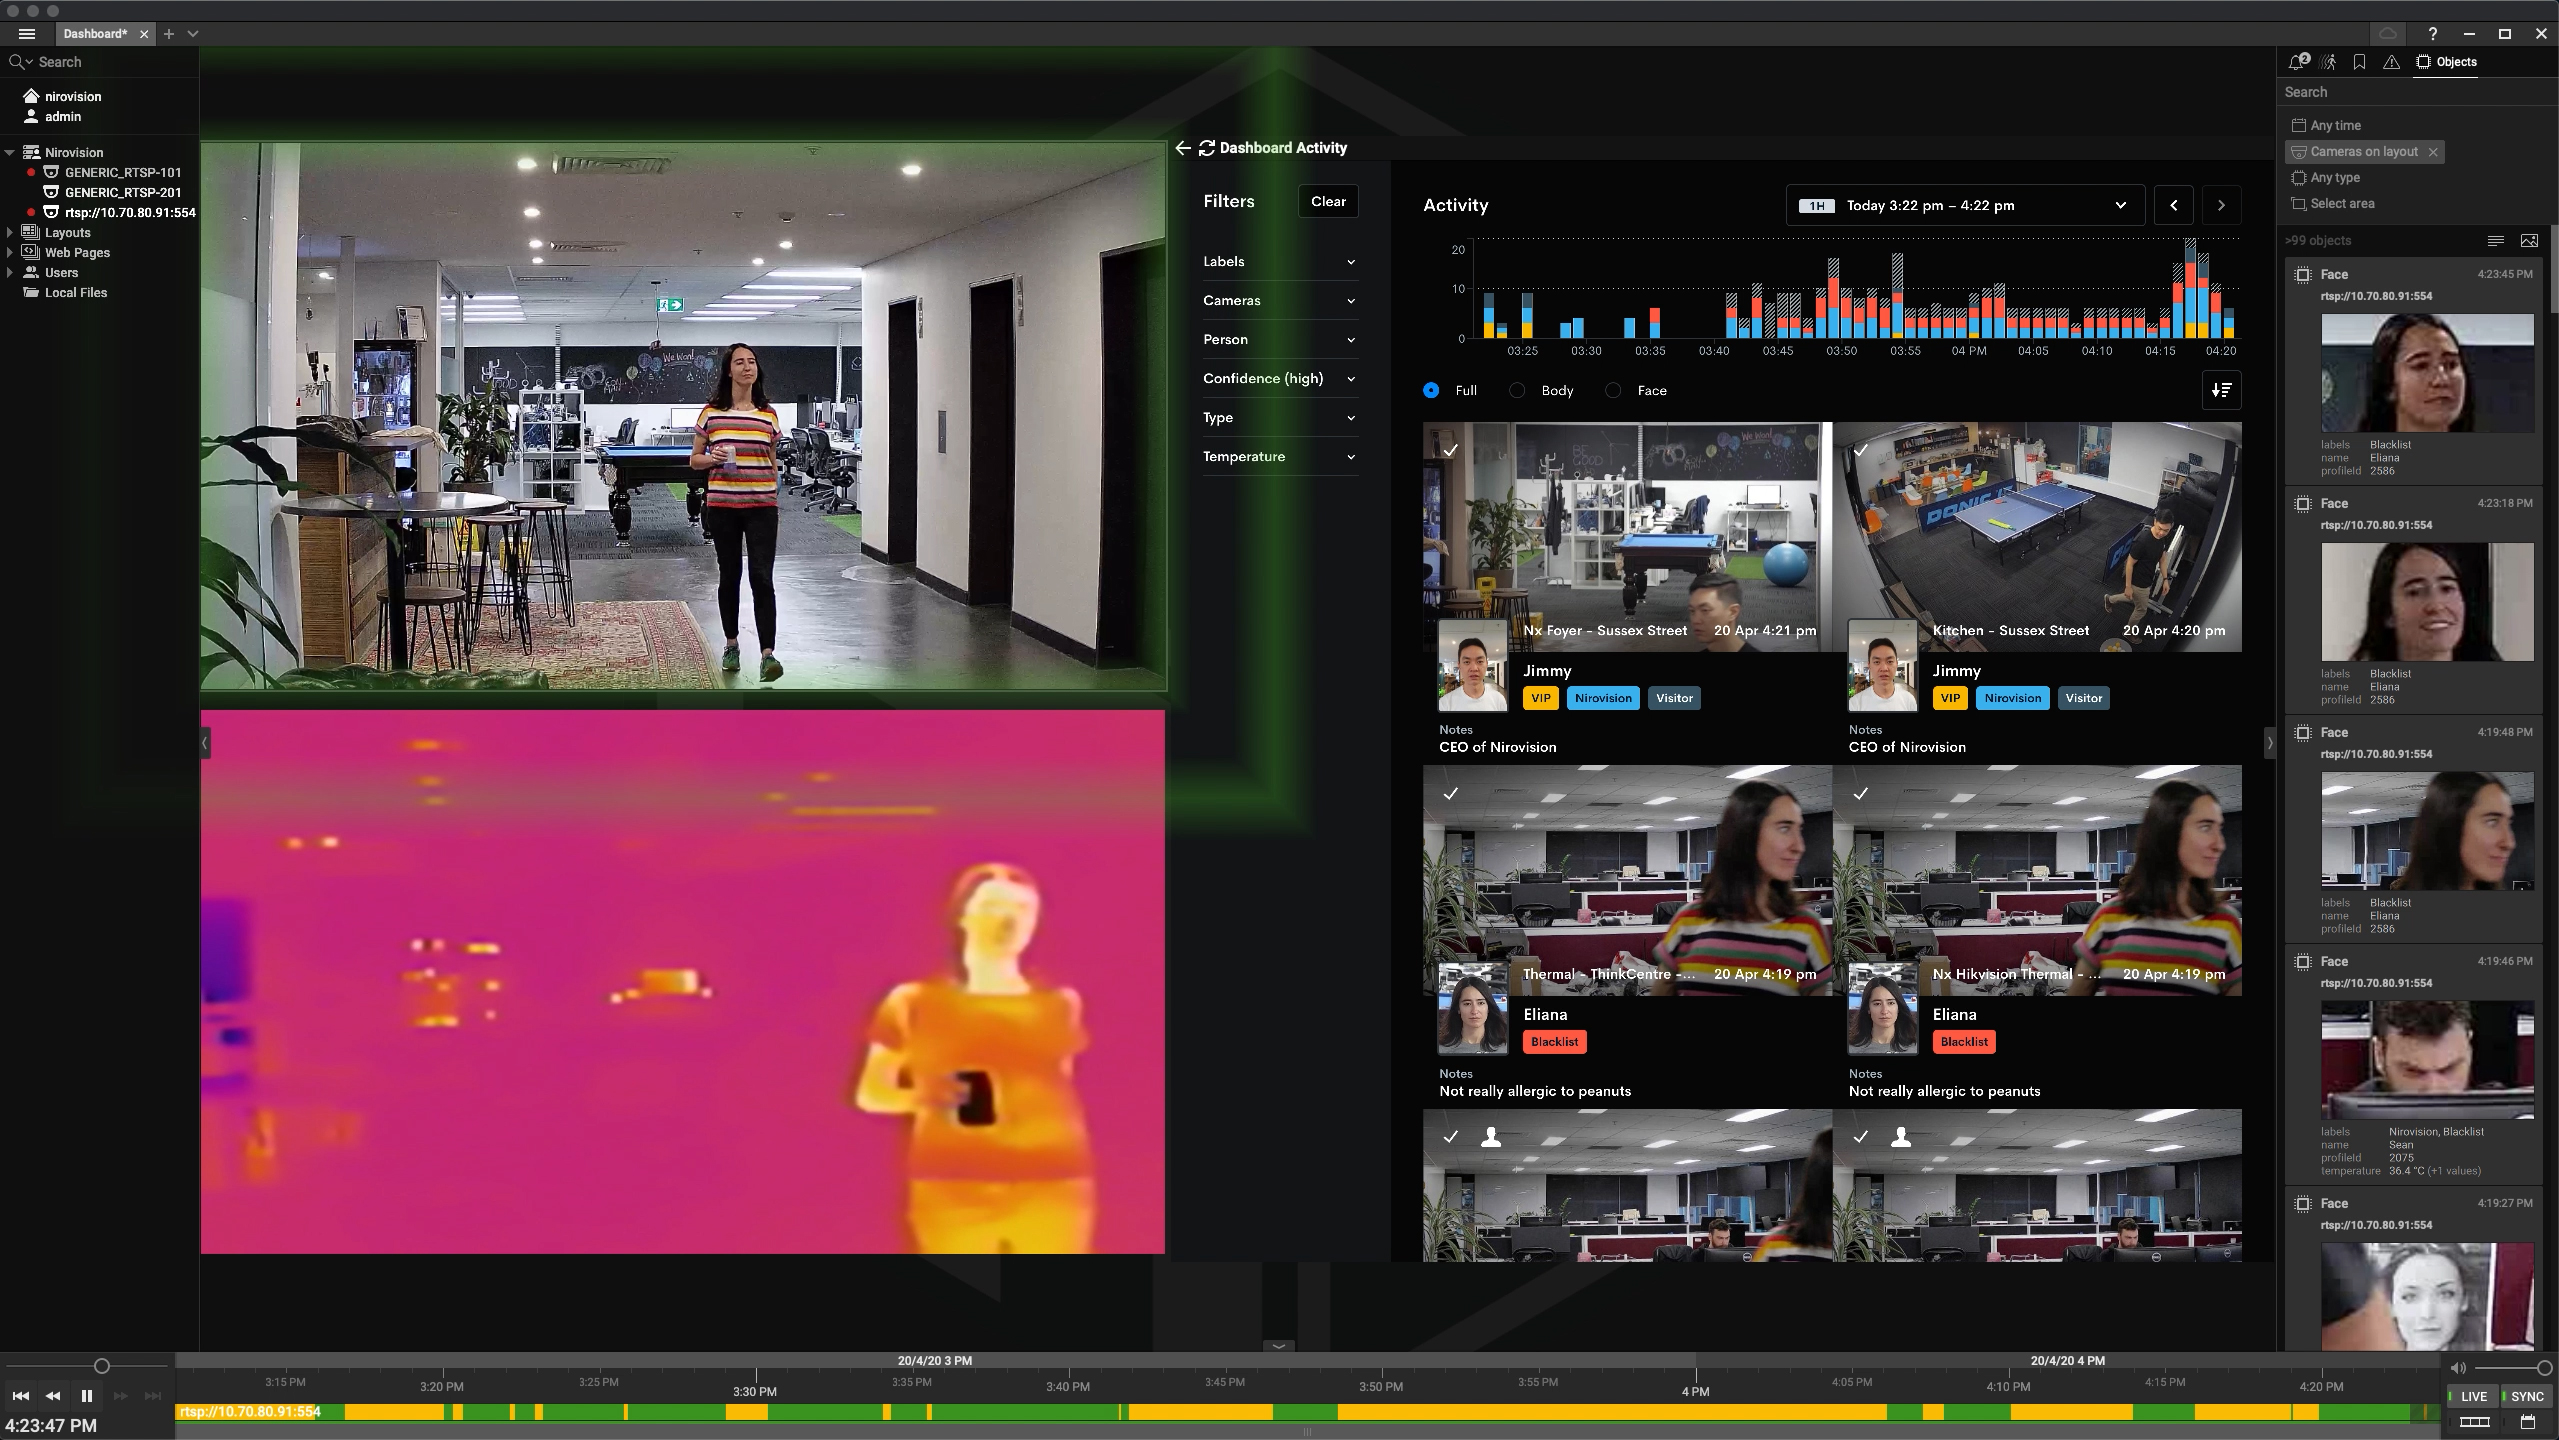Pause playback with the pause control
Screen dimensions: 2559x1440
(86, 1396)
